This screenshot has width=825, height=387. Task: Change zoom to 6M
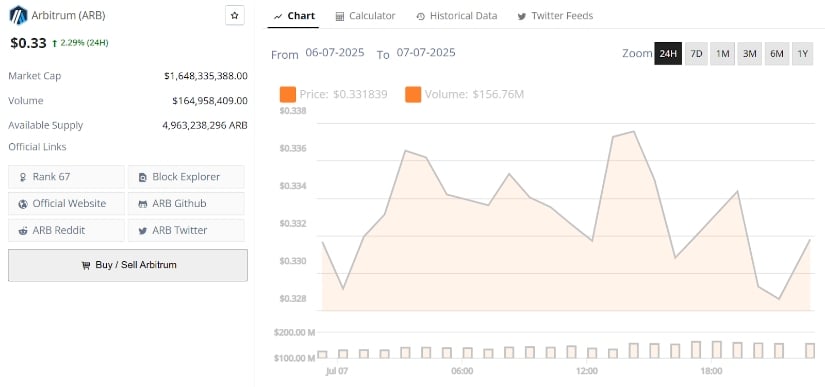777,54
